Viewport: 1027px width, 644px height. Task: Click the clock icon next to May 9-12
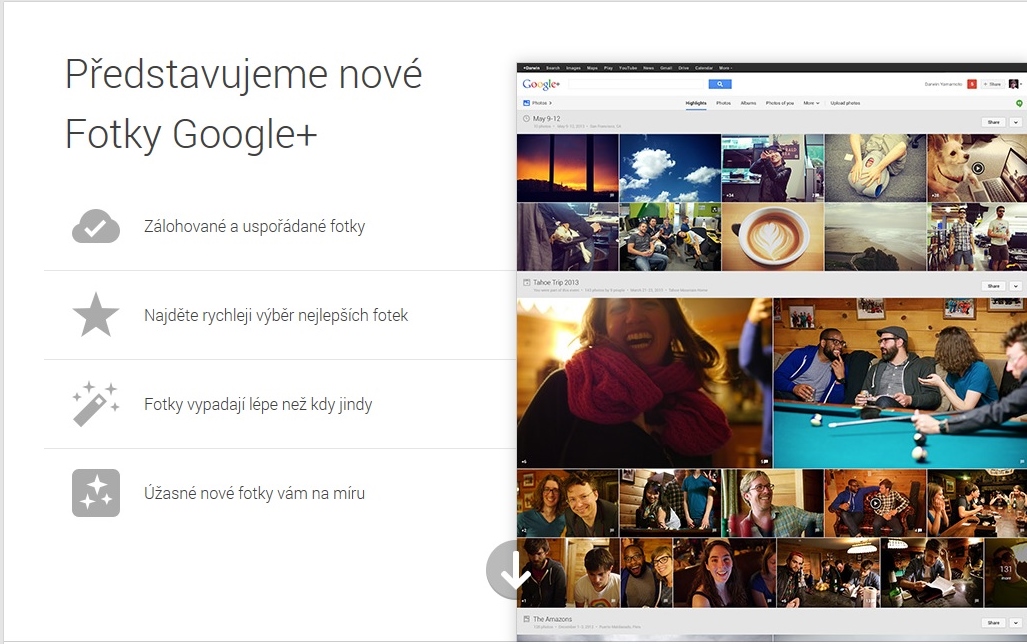coord(526,119)
